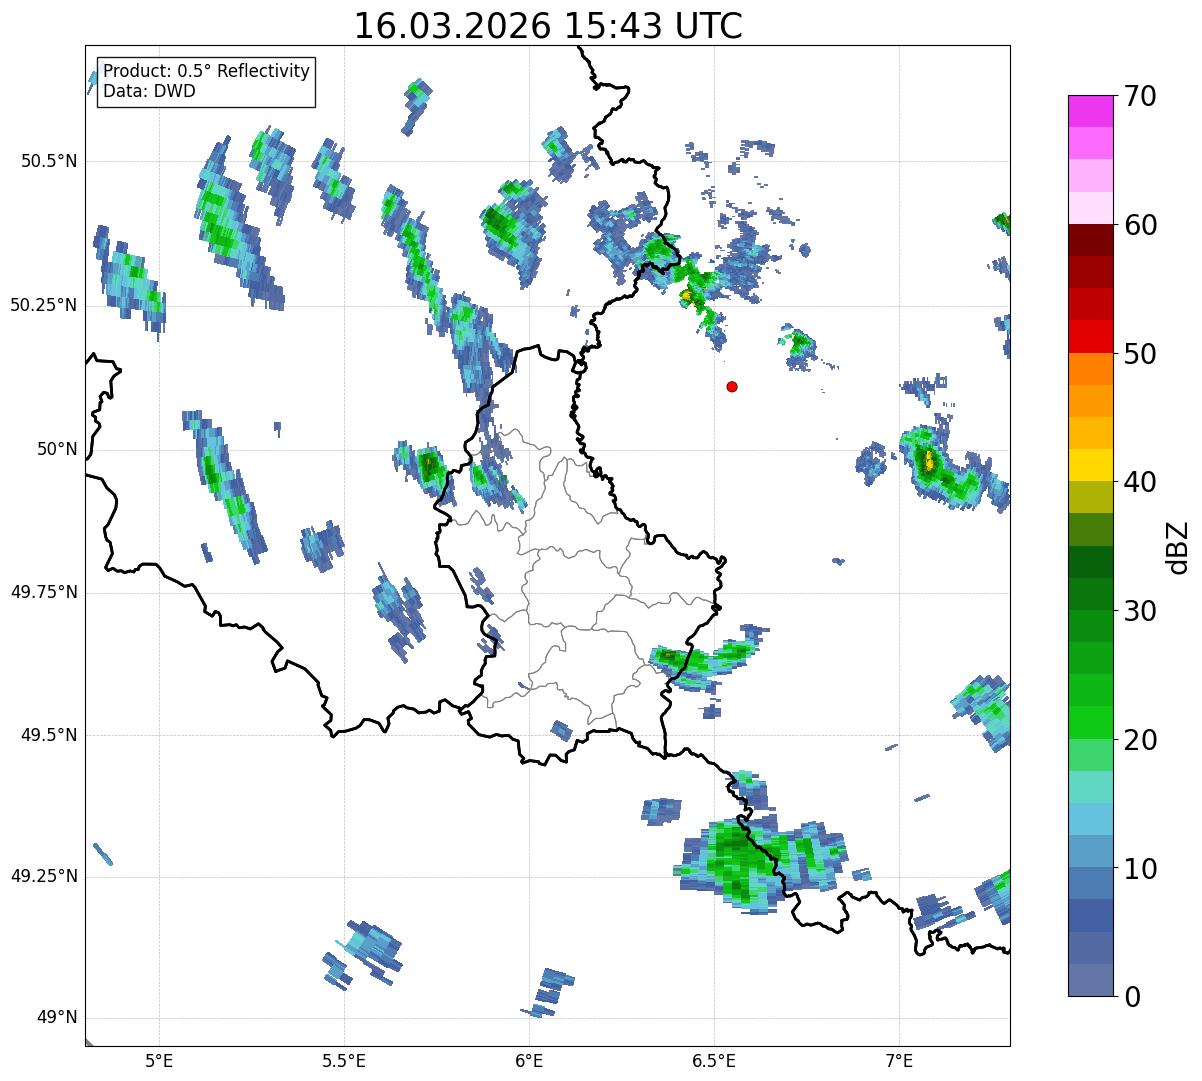1202x1081 pixels.
Task: Click the 7°E longitude tick label
Action: point(899,1060)
